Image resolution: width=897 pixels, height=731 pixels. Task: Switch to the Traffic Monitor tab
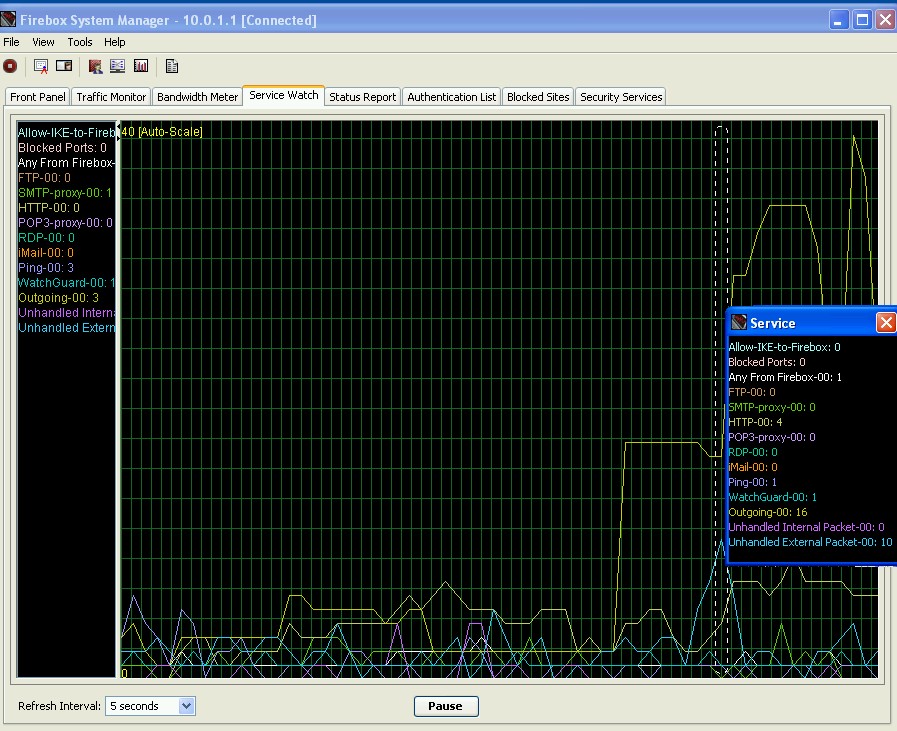click(111, 97)
